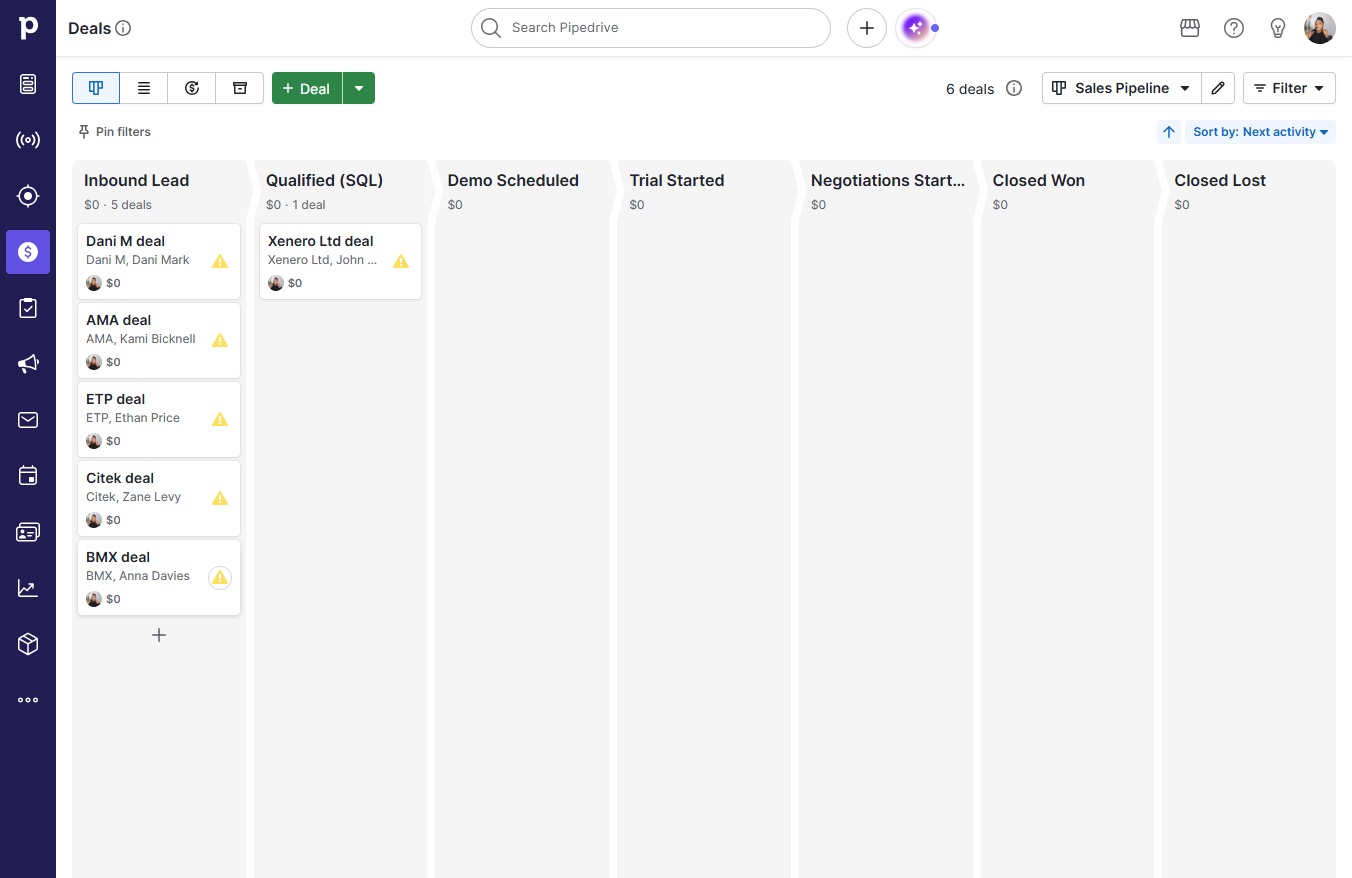The width and height of the screenshot is (1352, 878).
Task: Click owner avatar on AMA deal card
Action: (94, 362)
